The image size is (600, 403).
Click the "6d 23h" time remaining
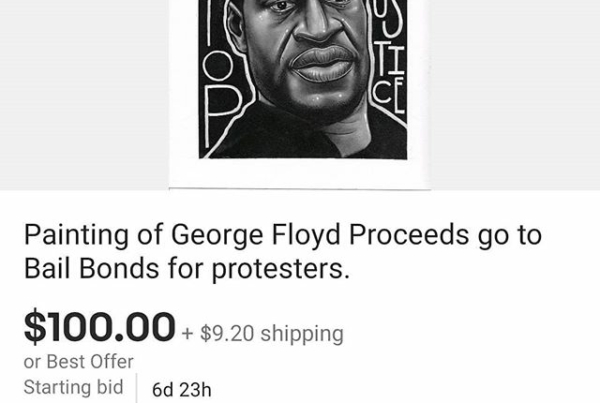181,389
